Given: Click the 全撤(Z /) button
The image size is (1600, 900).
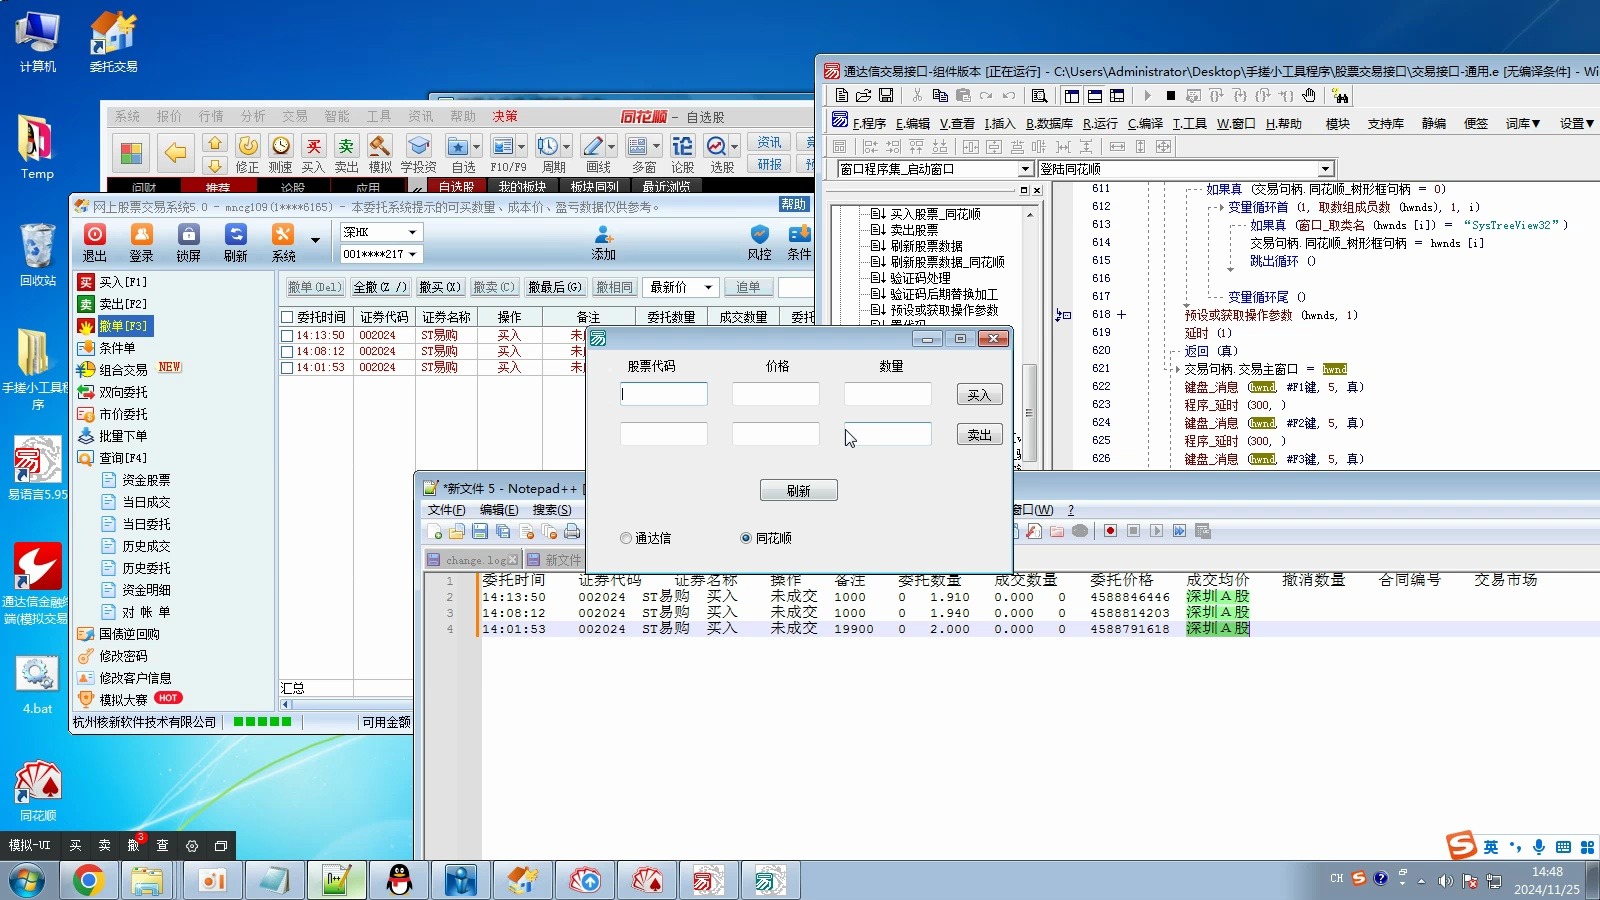Looking at the screenshot, I should coord(379,287).
